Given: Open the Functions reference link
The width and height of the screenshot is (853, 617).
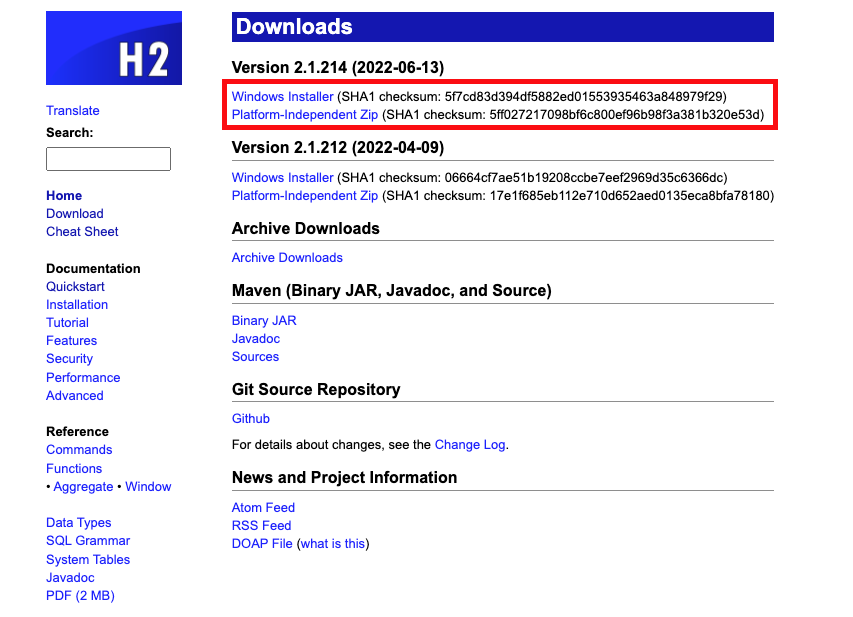Looking at the screenshot, I should [x=74, y=468].
